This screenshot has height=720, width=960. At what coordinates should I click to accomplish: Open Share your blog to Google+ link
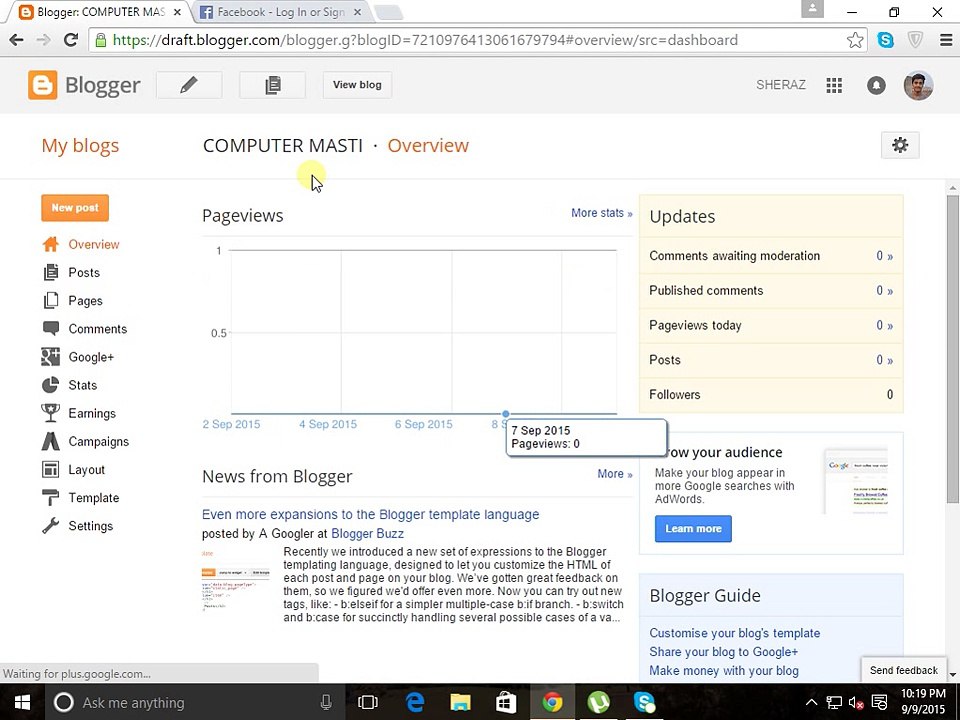point(724,652)
